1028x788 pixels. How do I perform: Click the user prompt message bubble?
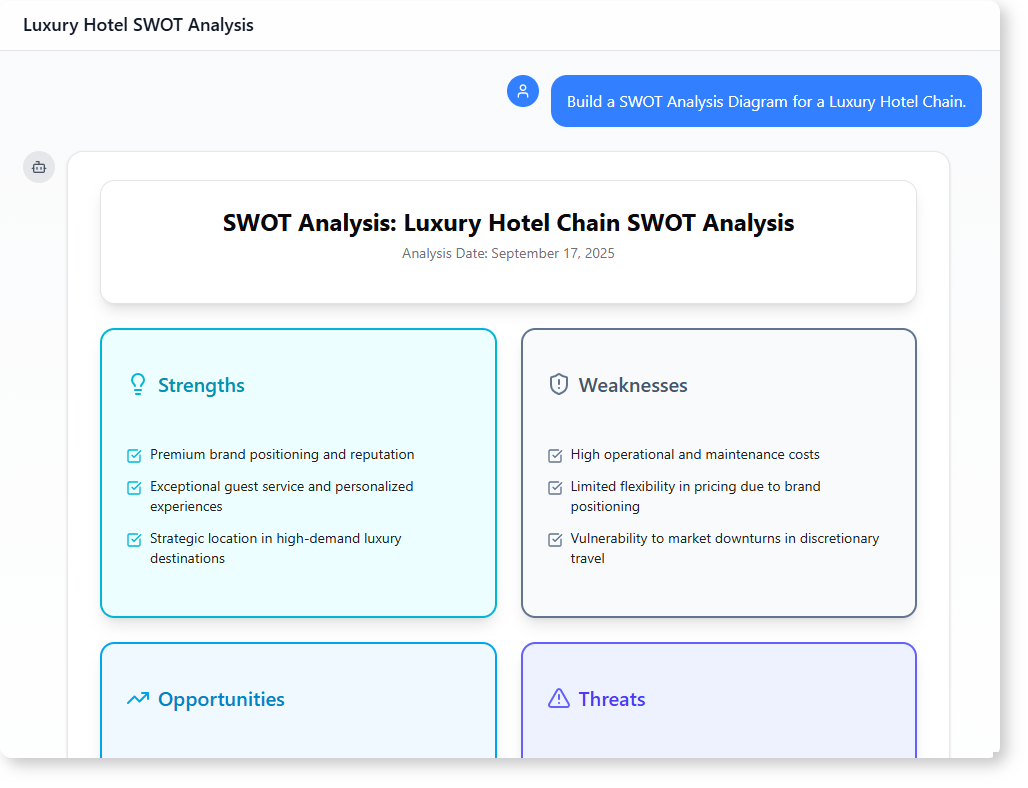(766, 101)
